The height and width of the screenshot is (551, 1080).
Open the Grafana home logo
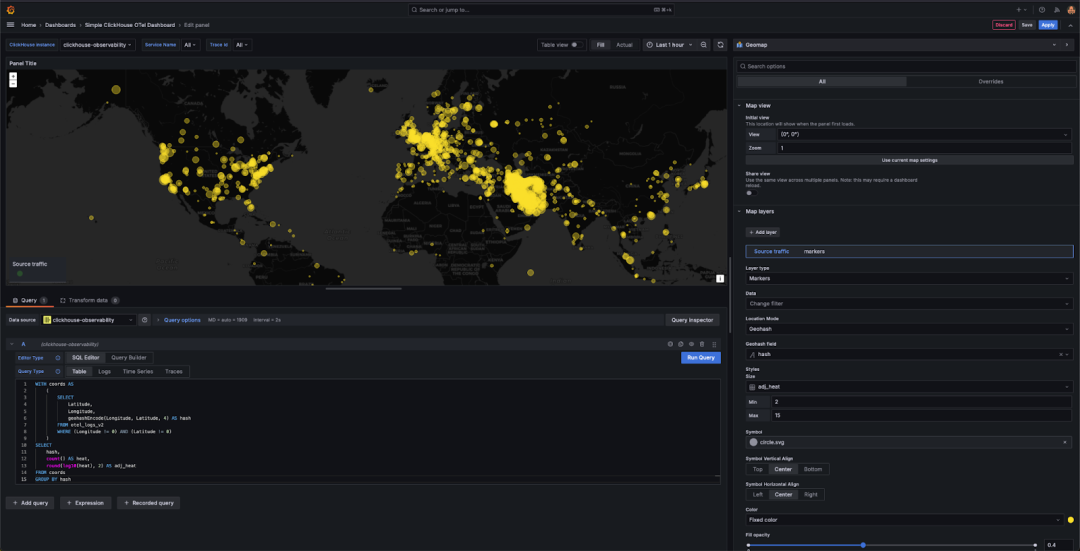10,9
